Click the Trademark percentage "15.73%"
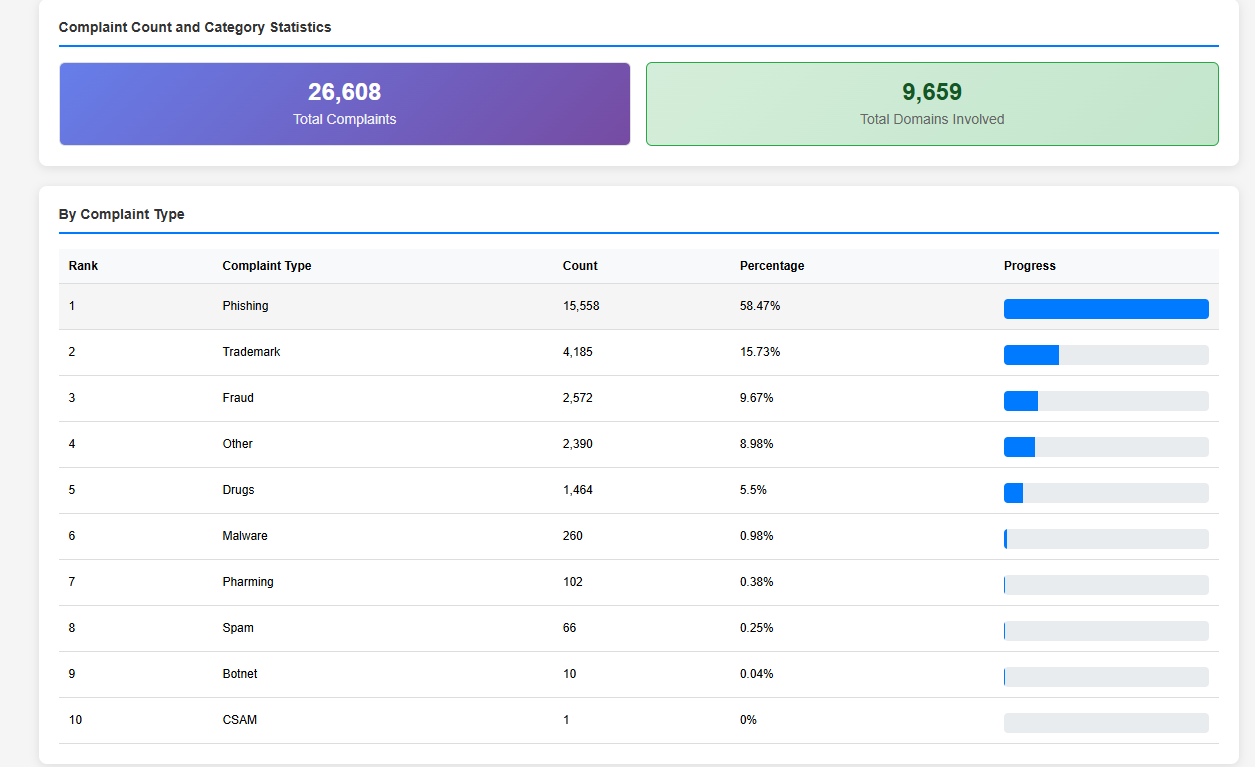The height and width of the screenshot is (767, 1255). (x=760, y=352)
